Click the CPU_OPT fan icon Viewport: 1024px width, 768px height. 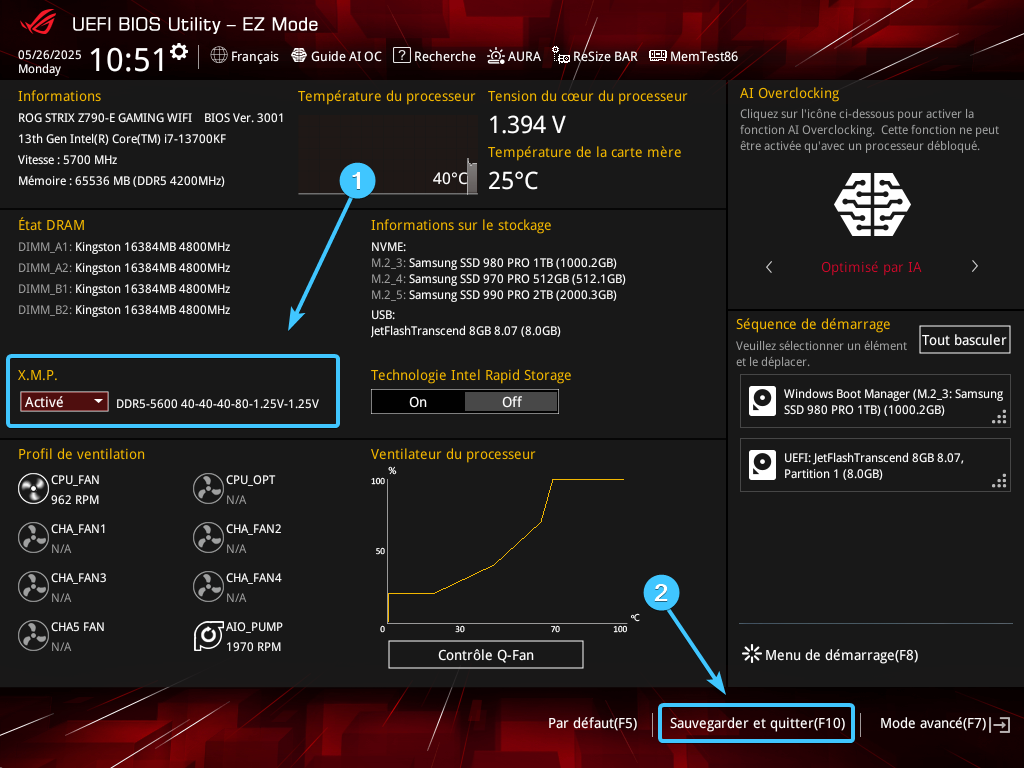208,488
